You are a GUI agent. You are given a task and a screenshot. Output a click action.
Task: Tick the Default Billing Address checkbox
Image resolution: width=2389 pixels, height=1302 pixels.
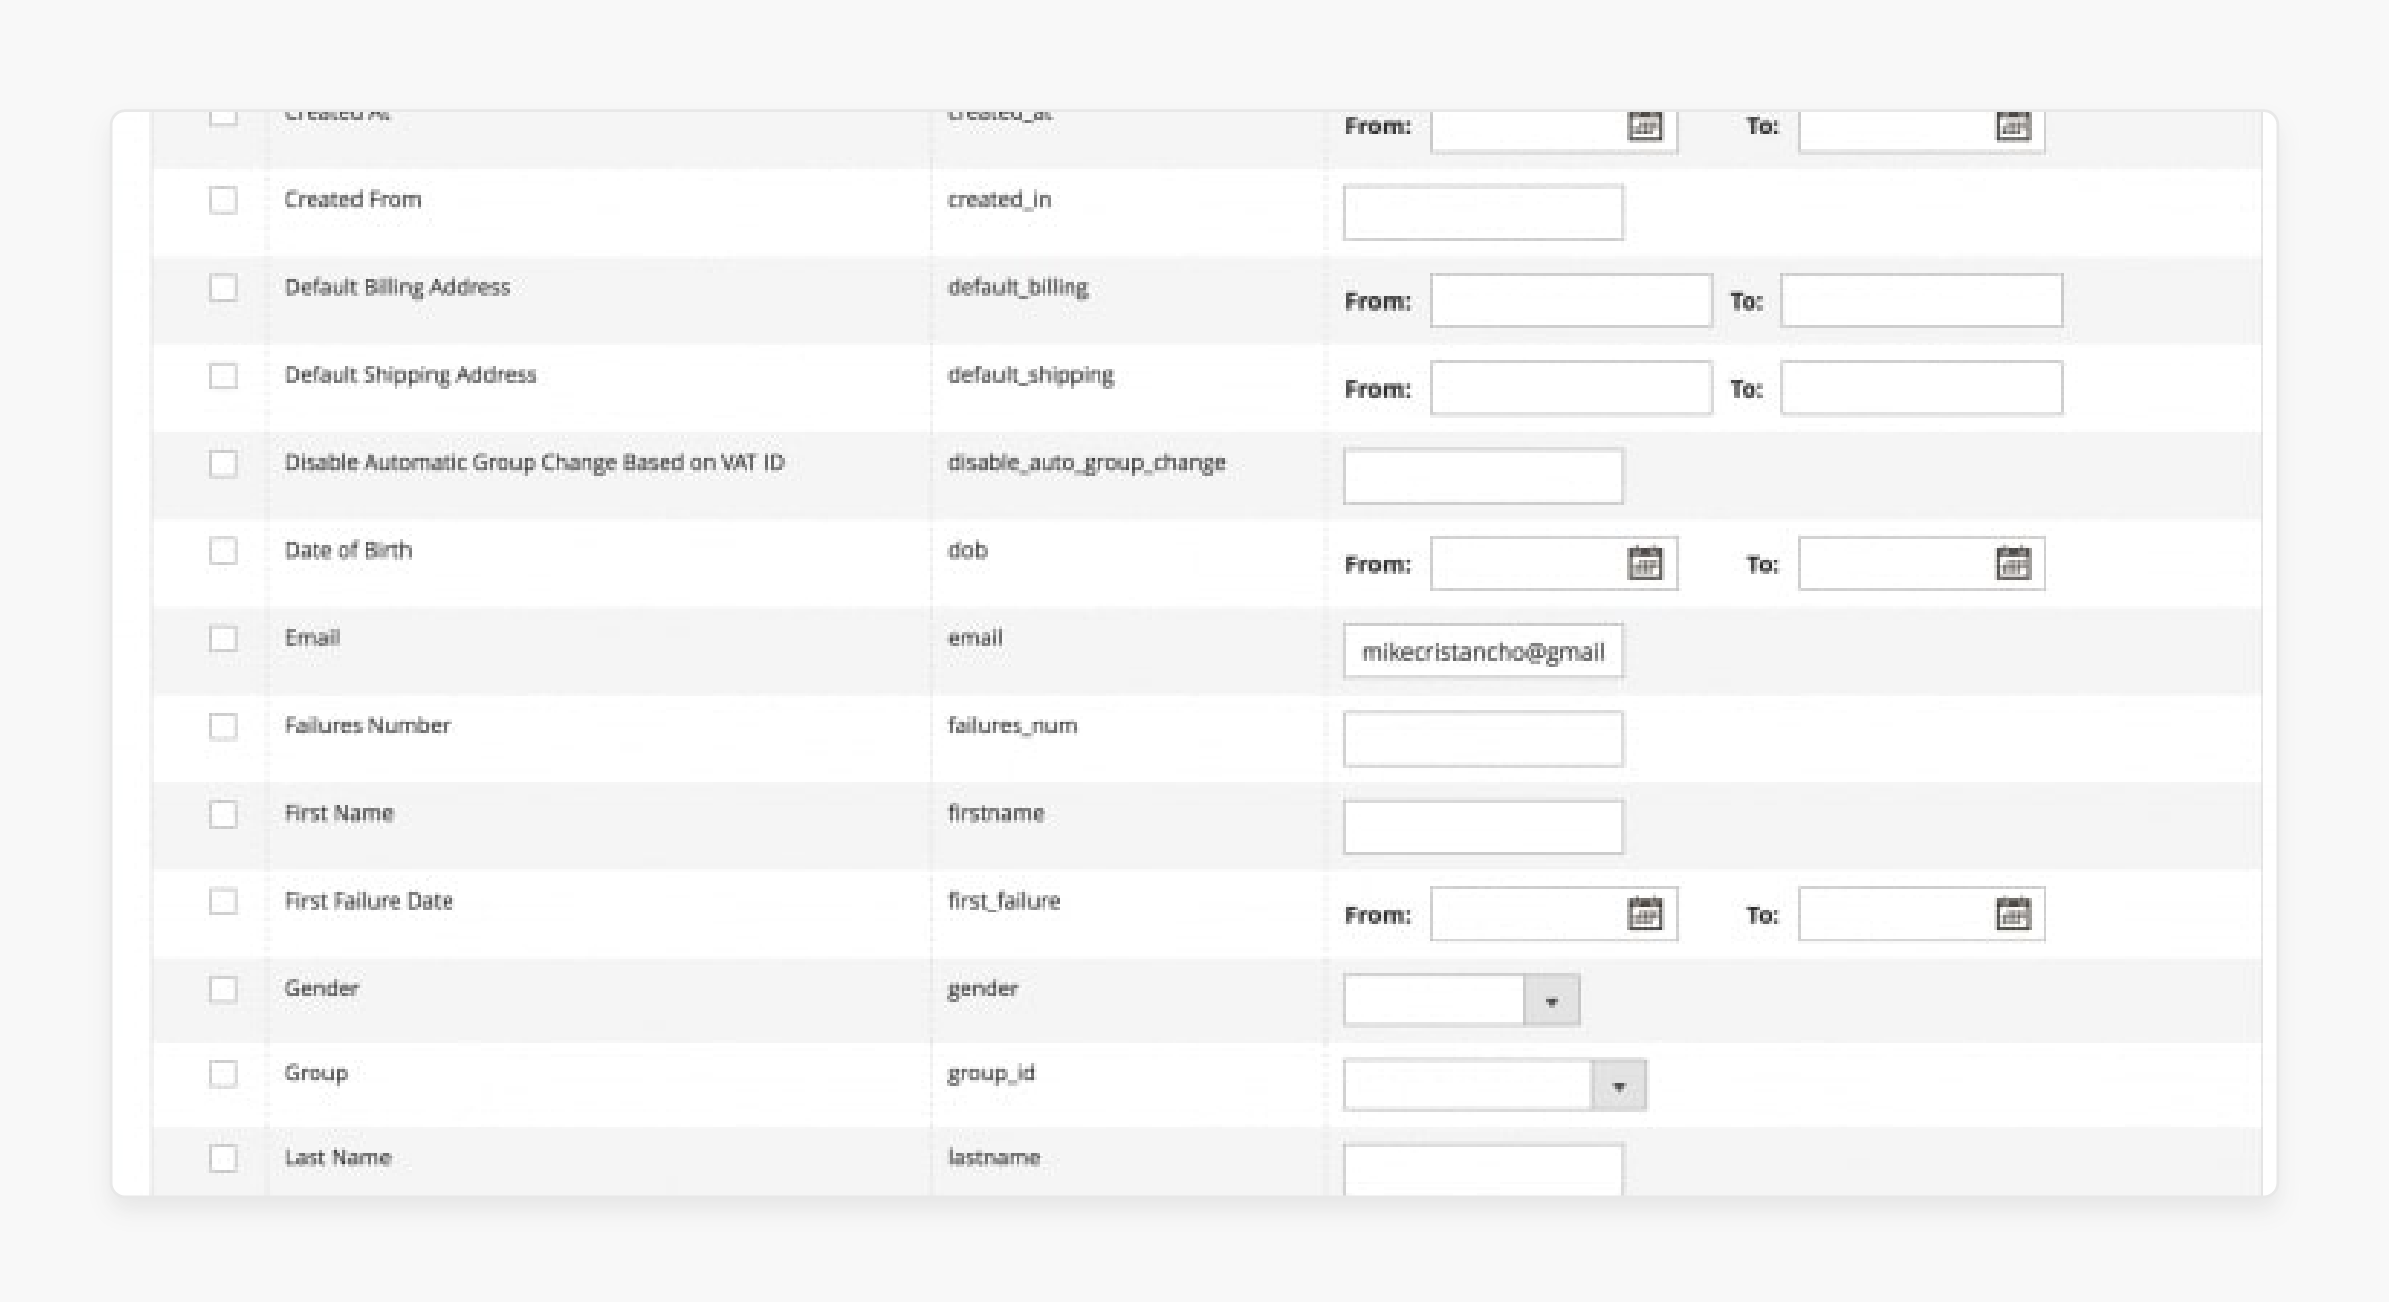(x=223, y=288)
